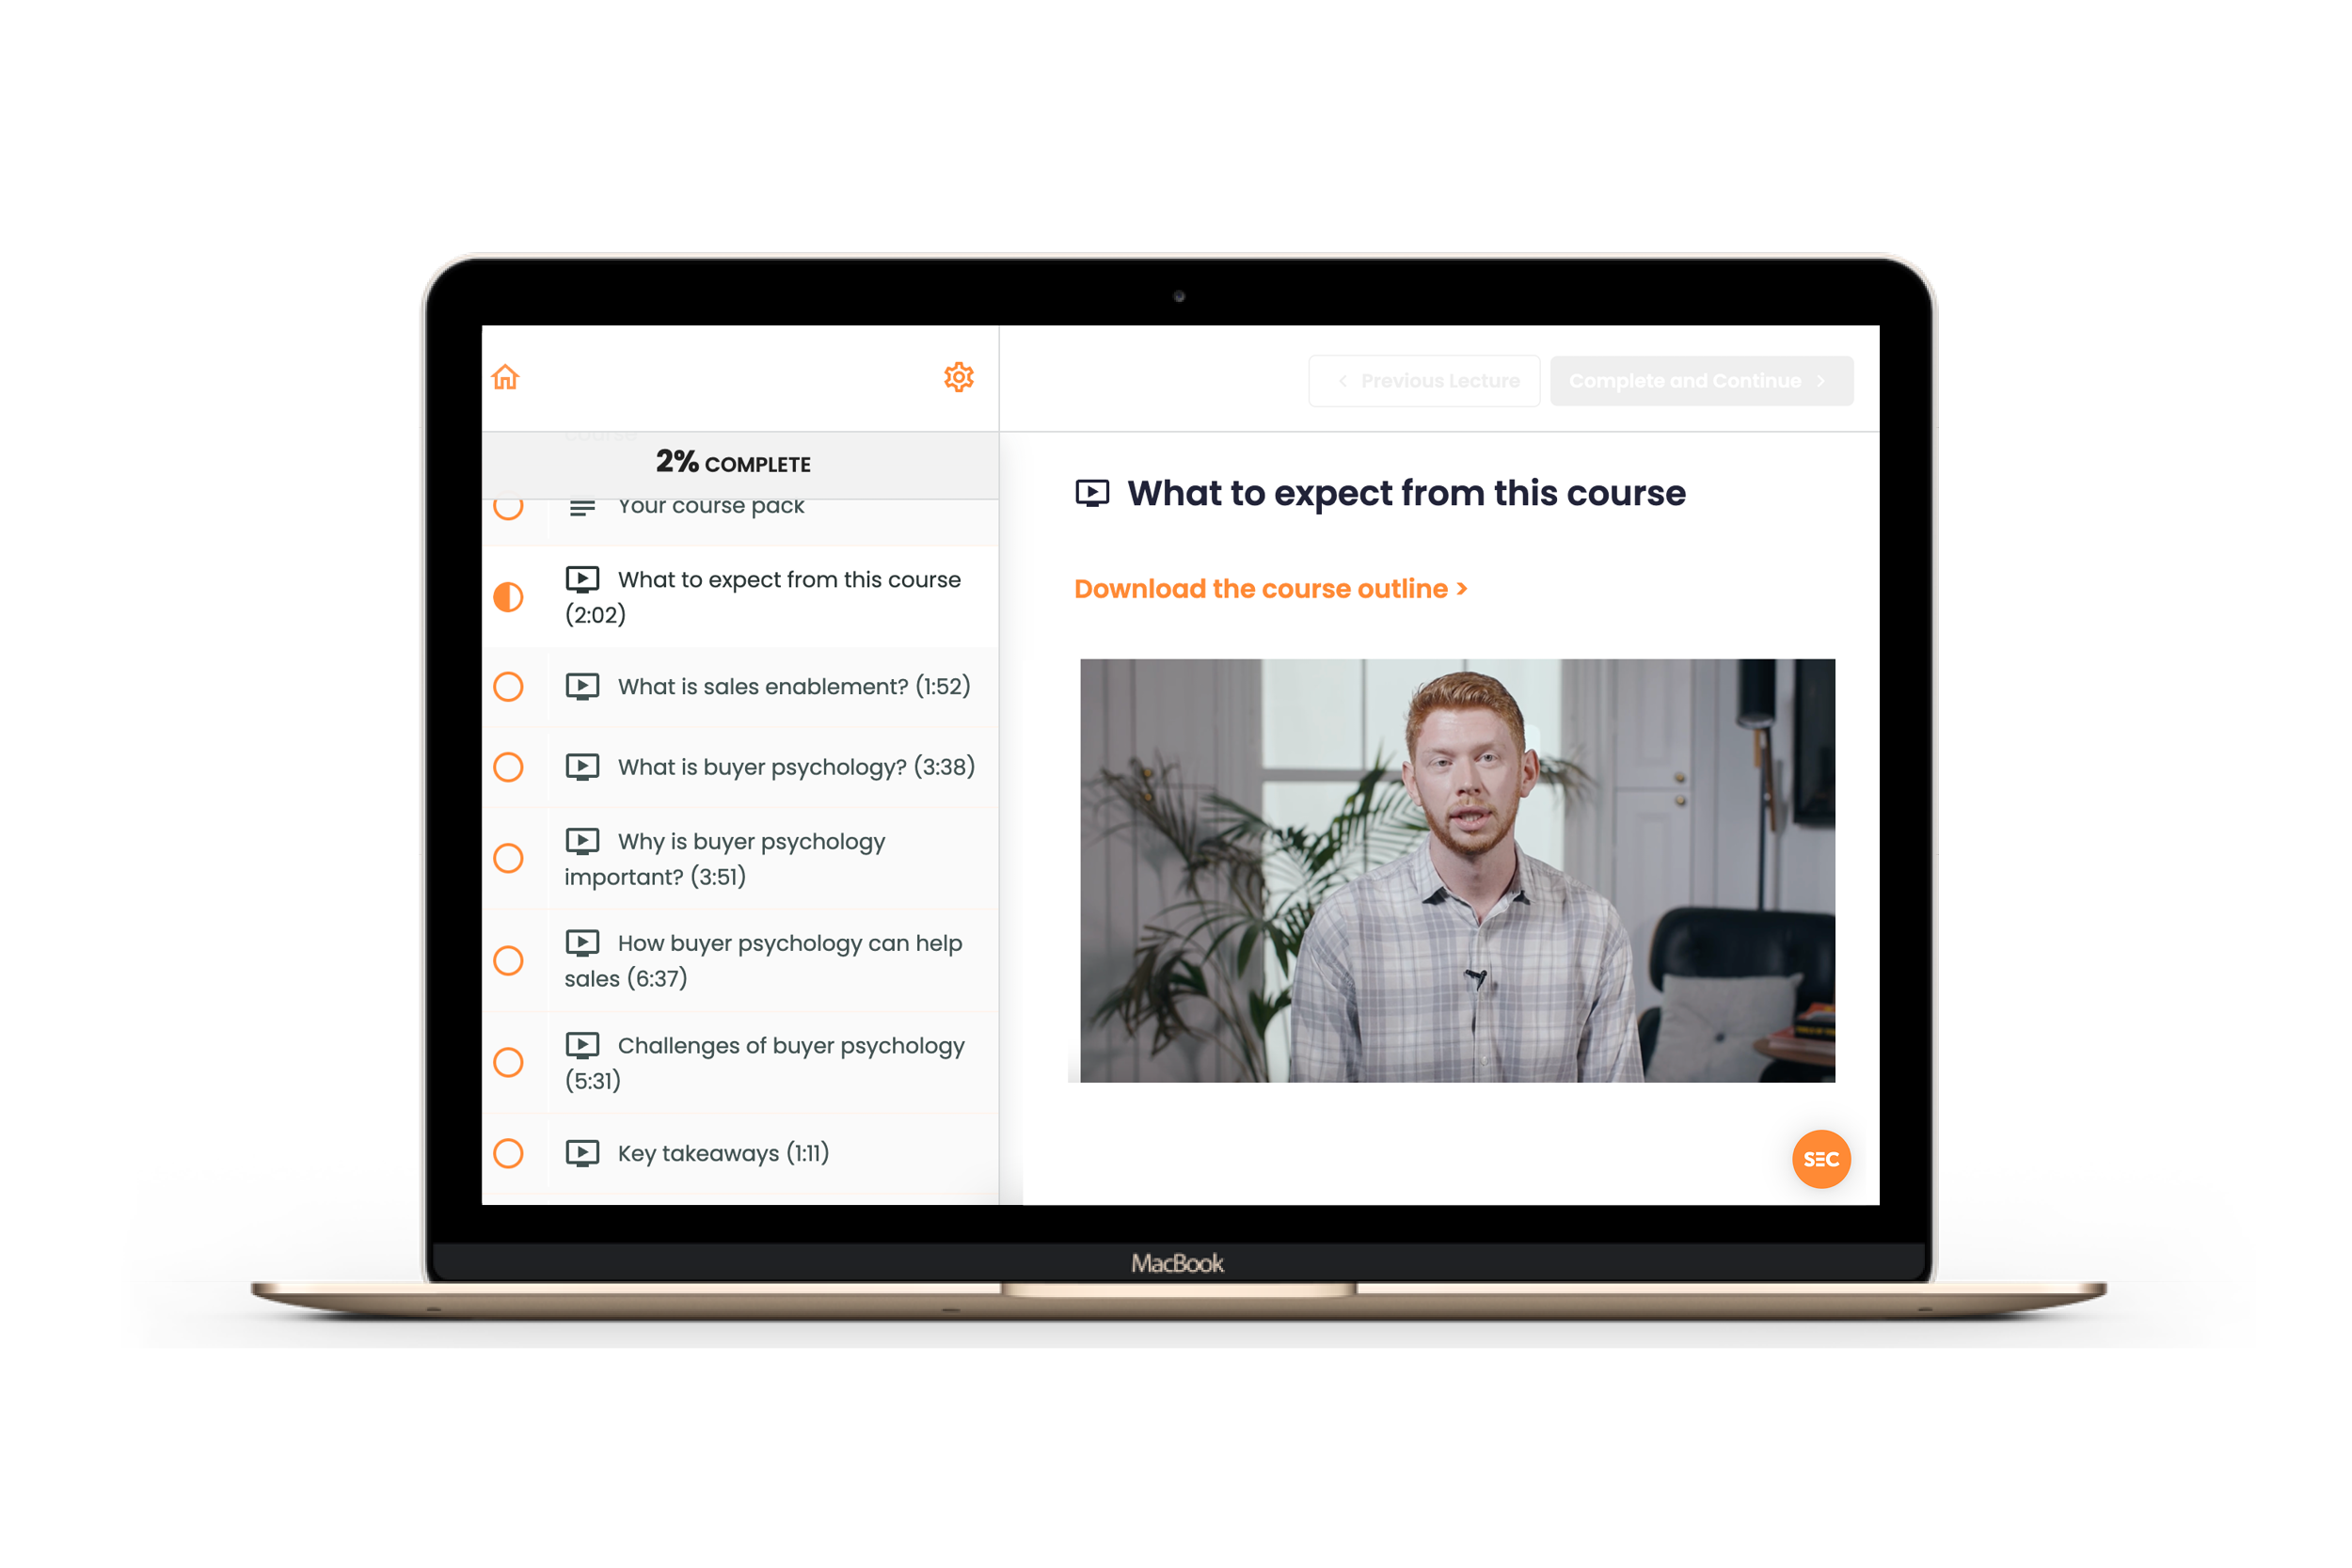
Task: Open the settings gear icon
Action: 959,376
